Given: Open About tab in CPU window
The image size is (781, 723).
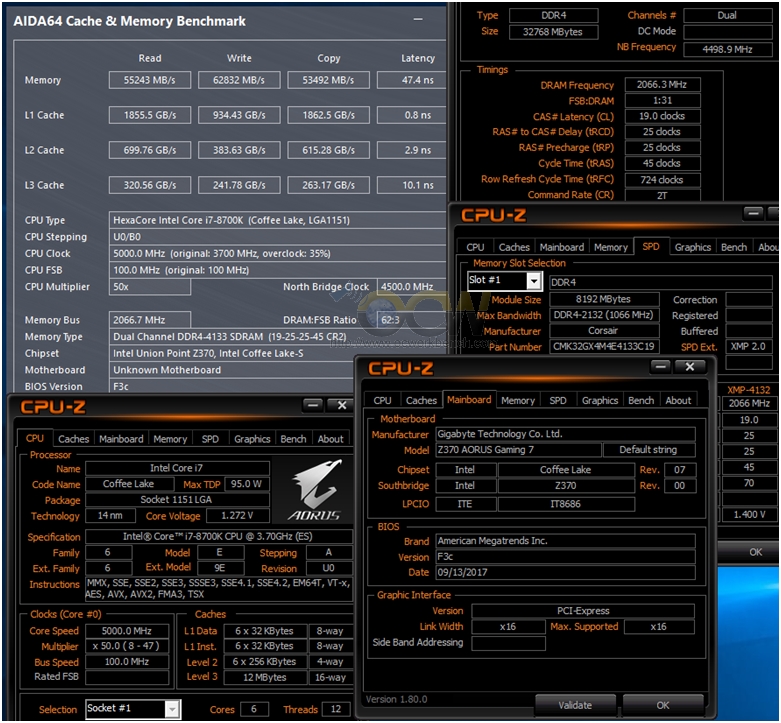Looking at the screenshot, I should [x=330, y=439].
